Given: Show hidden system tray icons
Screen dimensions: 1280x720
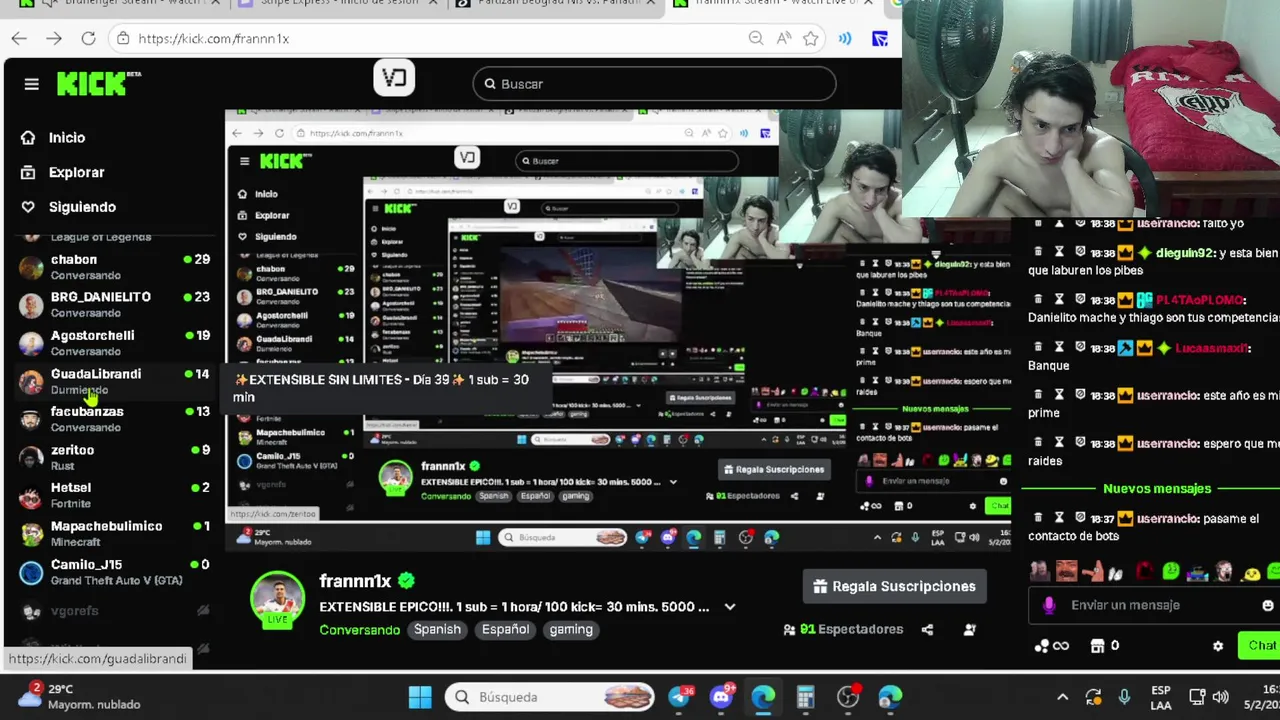Looking at the screenshot, I should pyautogui.click(x=1062, y=697).
